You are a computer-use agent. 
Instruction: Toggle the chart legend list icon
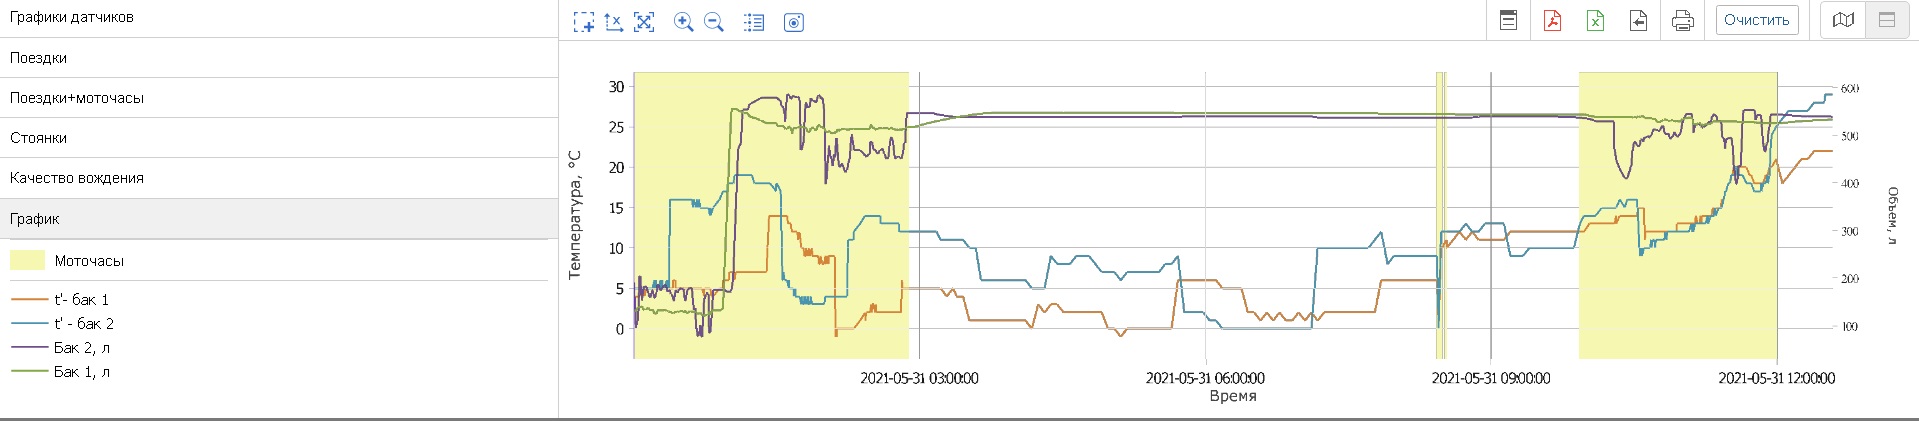tap(754, 22)
